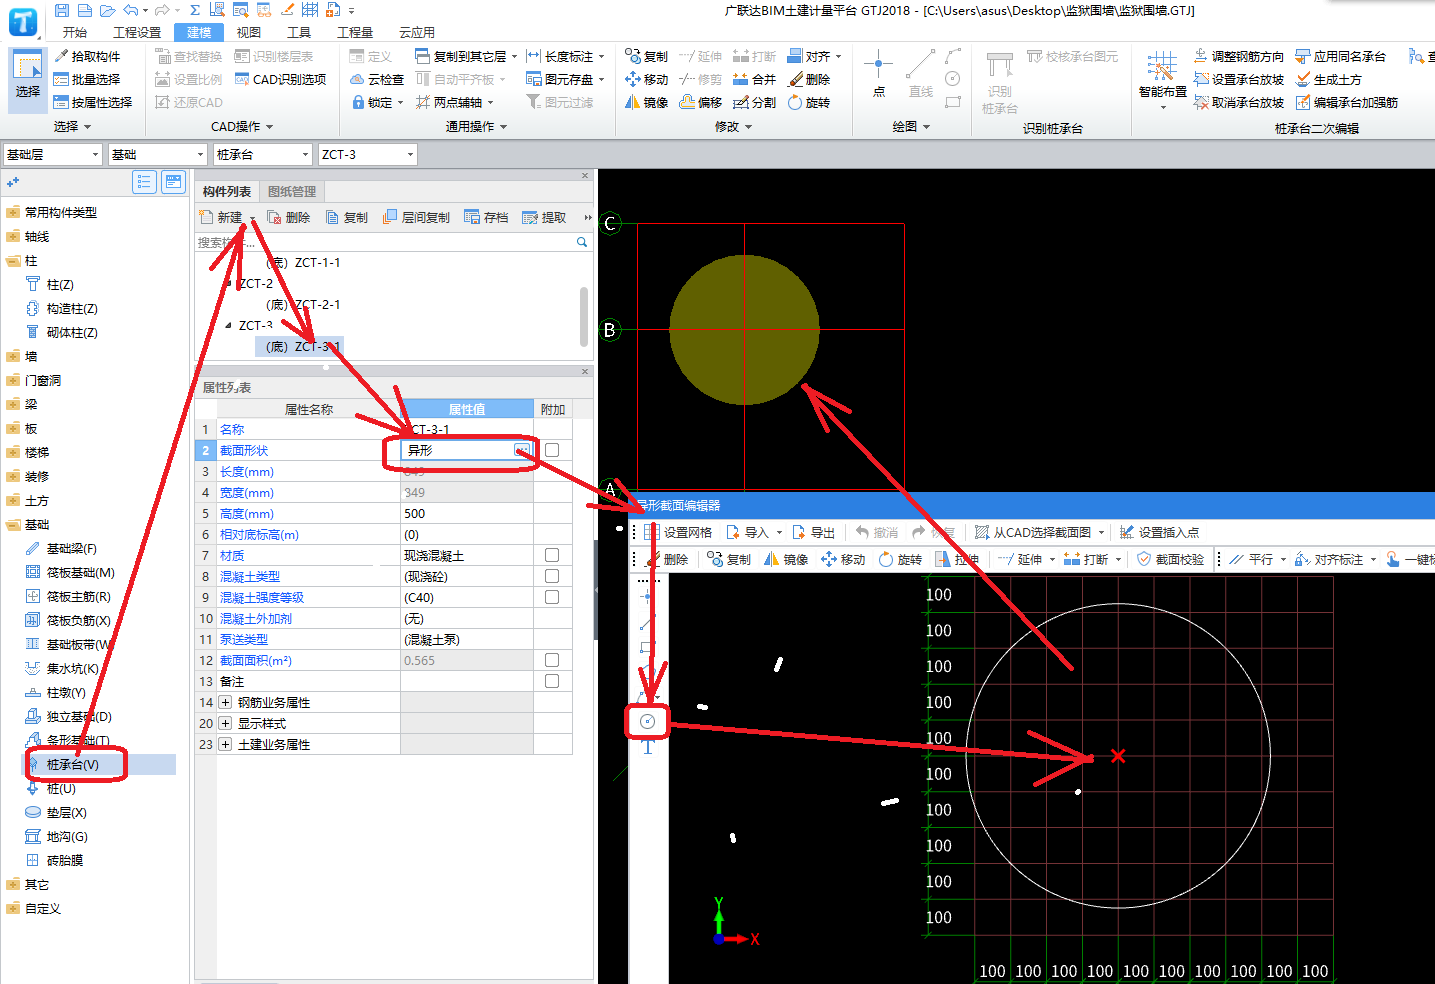Toggle 截面面积 additional checkbox

[552, 660]
